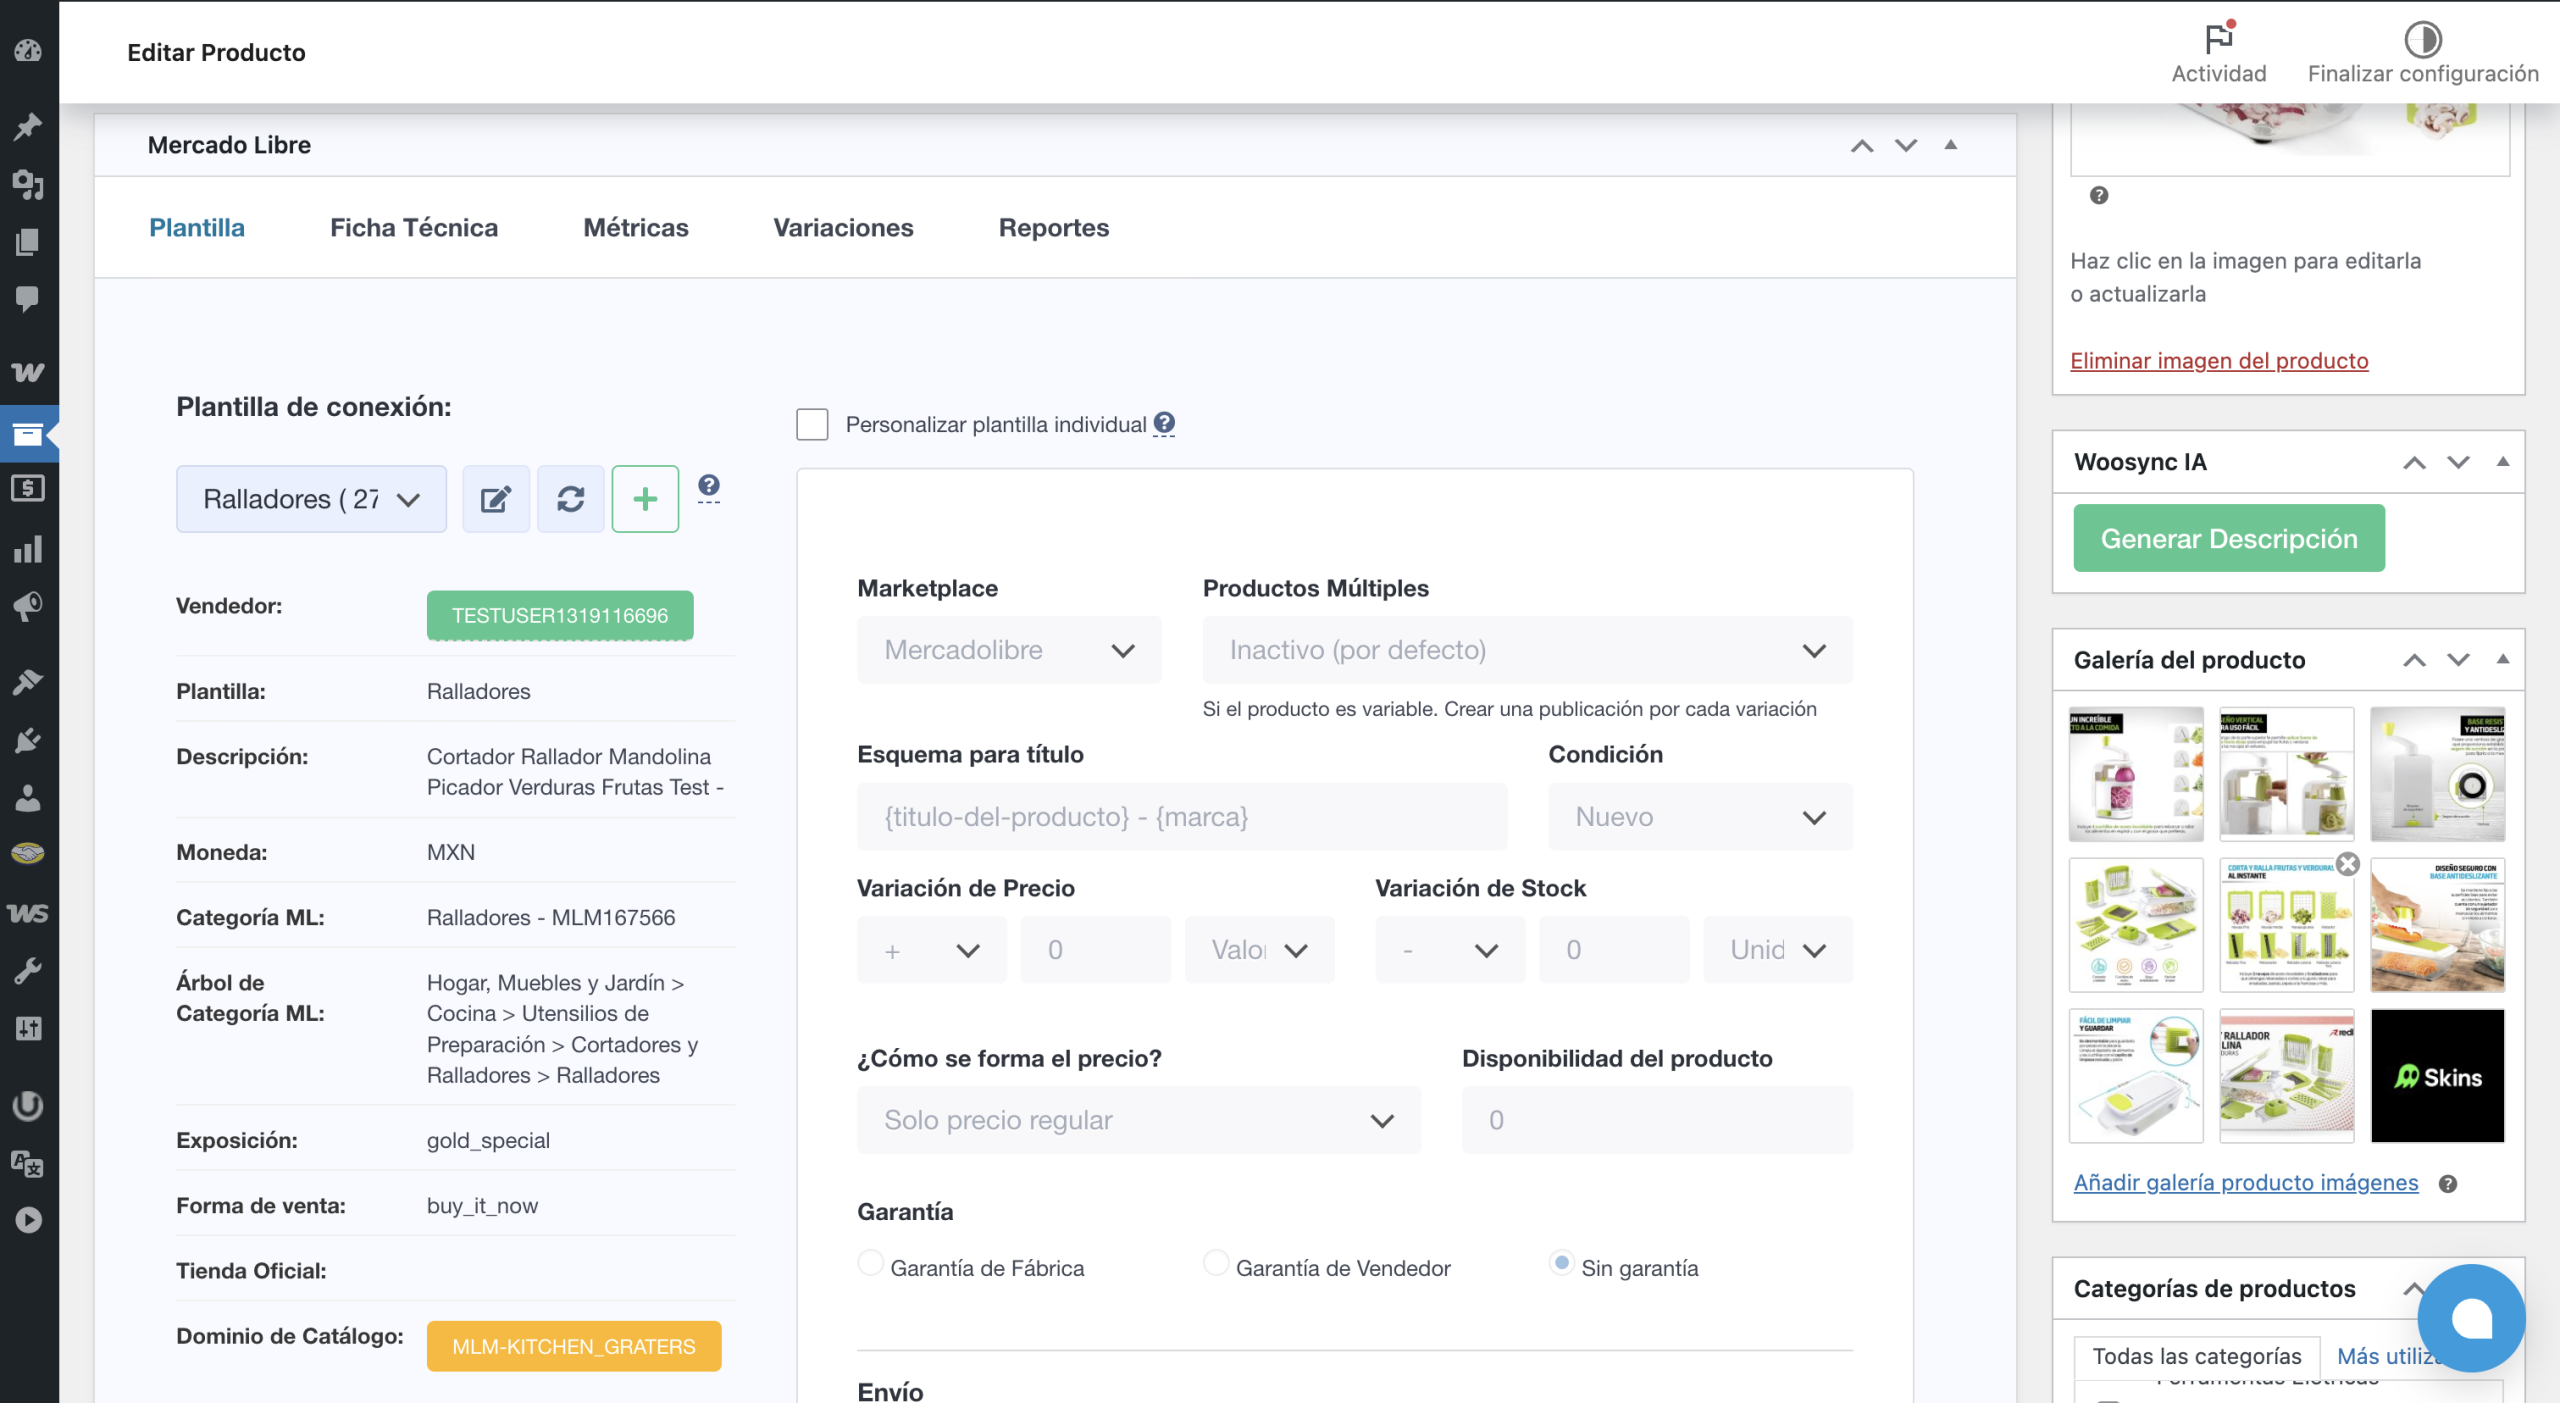Switch to the Variaciones tab
Image resolution: width=2560 pixels, height=1403 pixels.
click(843, 227)
